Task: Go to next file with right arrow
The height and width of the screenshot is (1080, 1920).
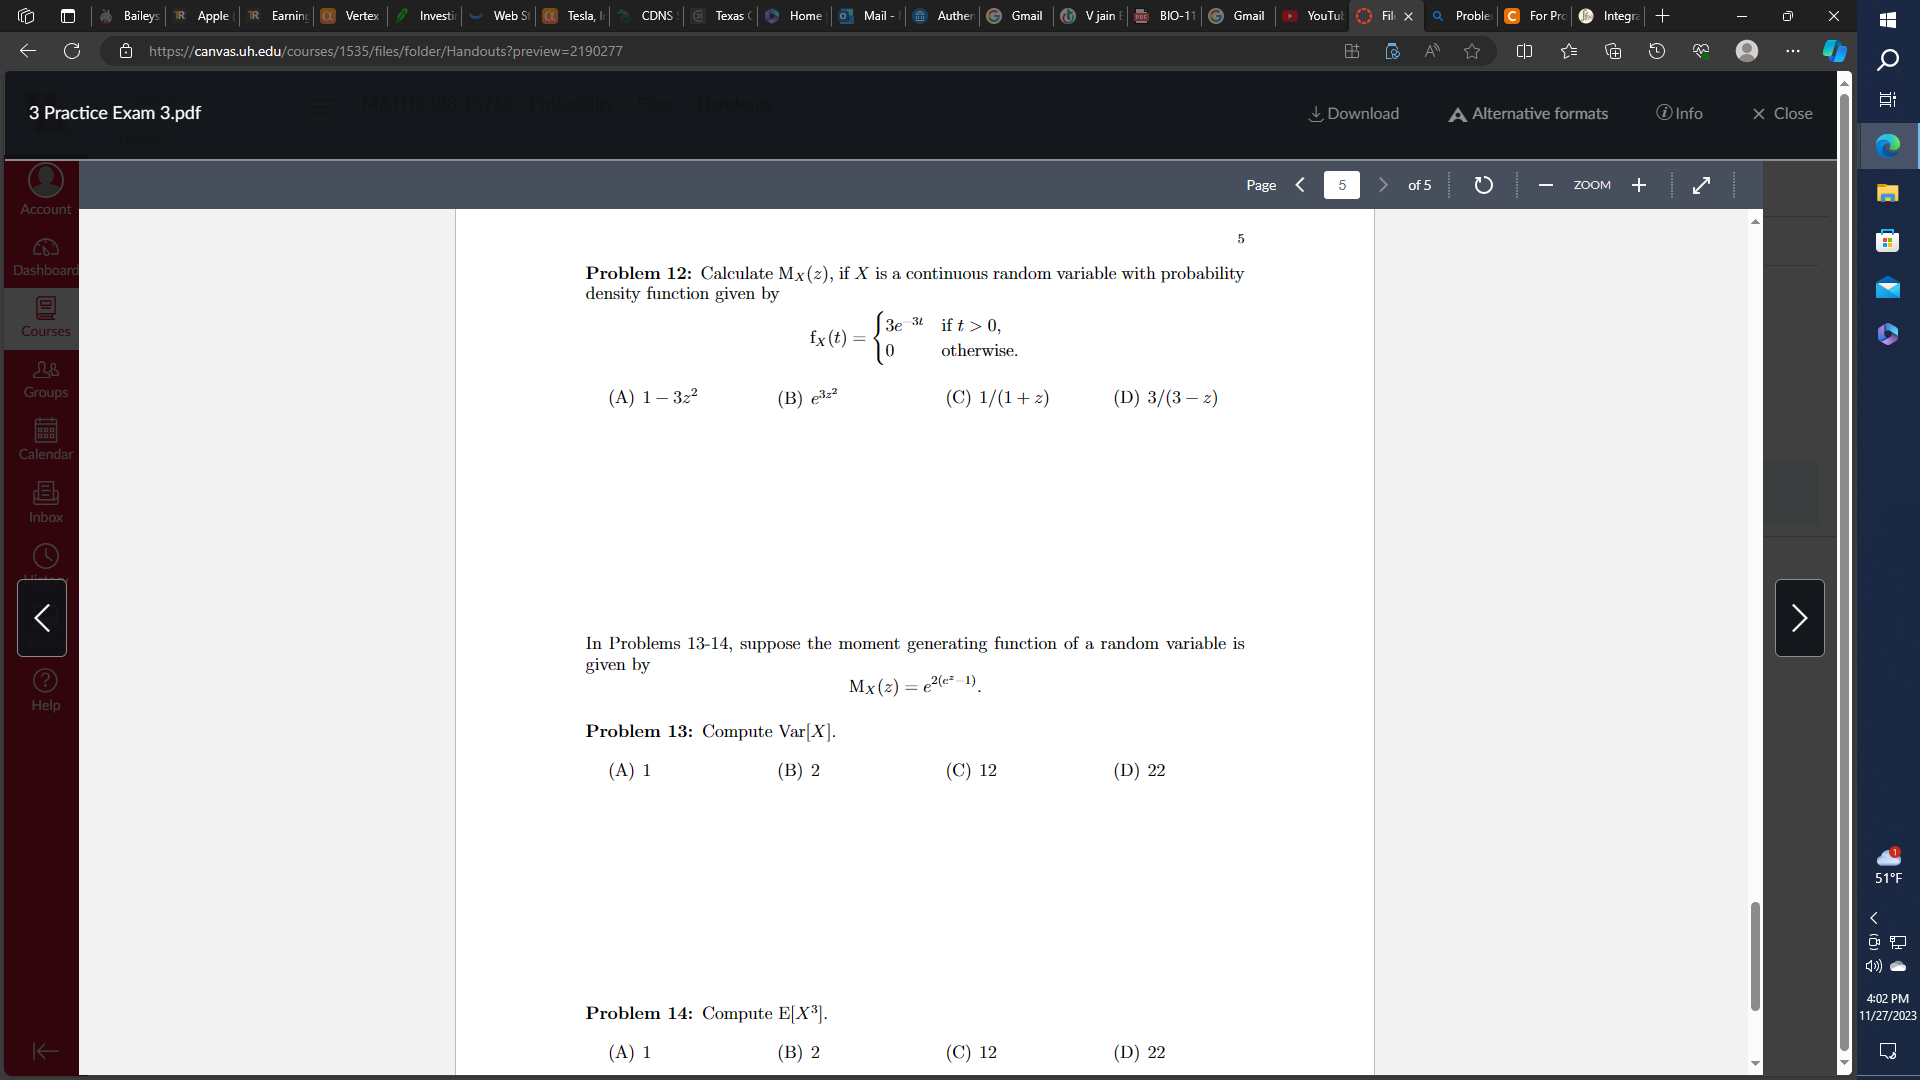Action: 1799,618
